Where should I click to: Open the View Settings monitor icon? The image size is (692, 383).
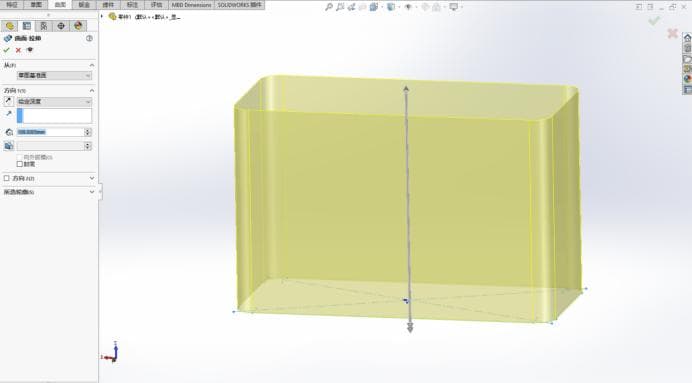(453, 7)
